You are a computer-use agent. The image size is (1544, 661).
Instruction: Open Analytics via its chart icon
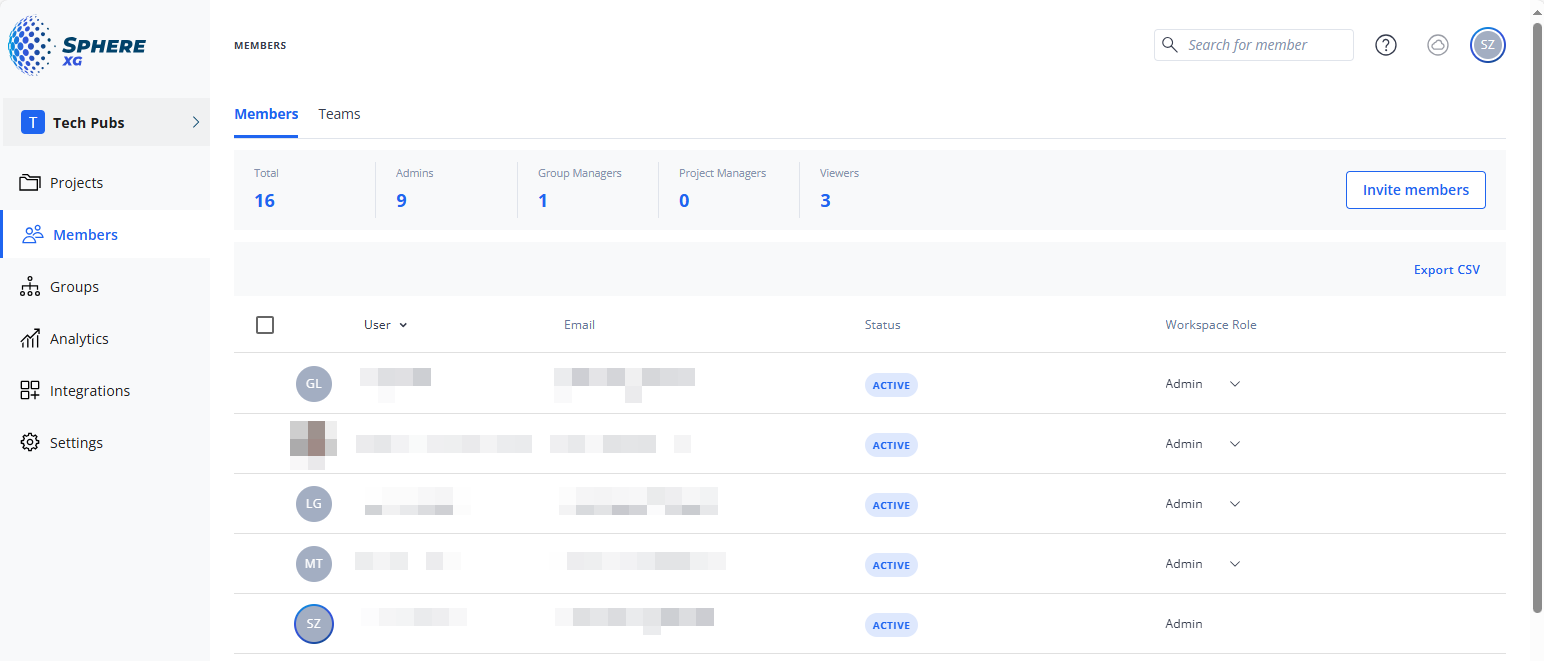tap(30, 339)
